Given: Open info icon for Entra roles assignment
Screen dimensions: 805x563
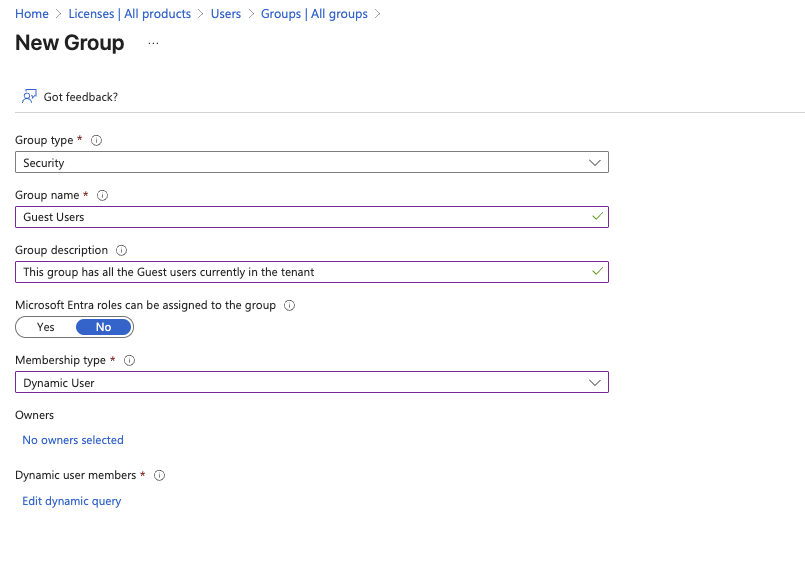Looking at the screenshot, I should (x=290, y=305).
